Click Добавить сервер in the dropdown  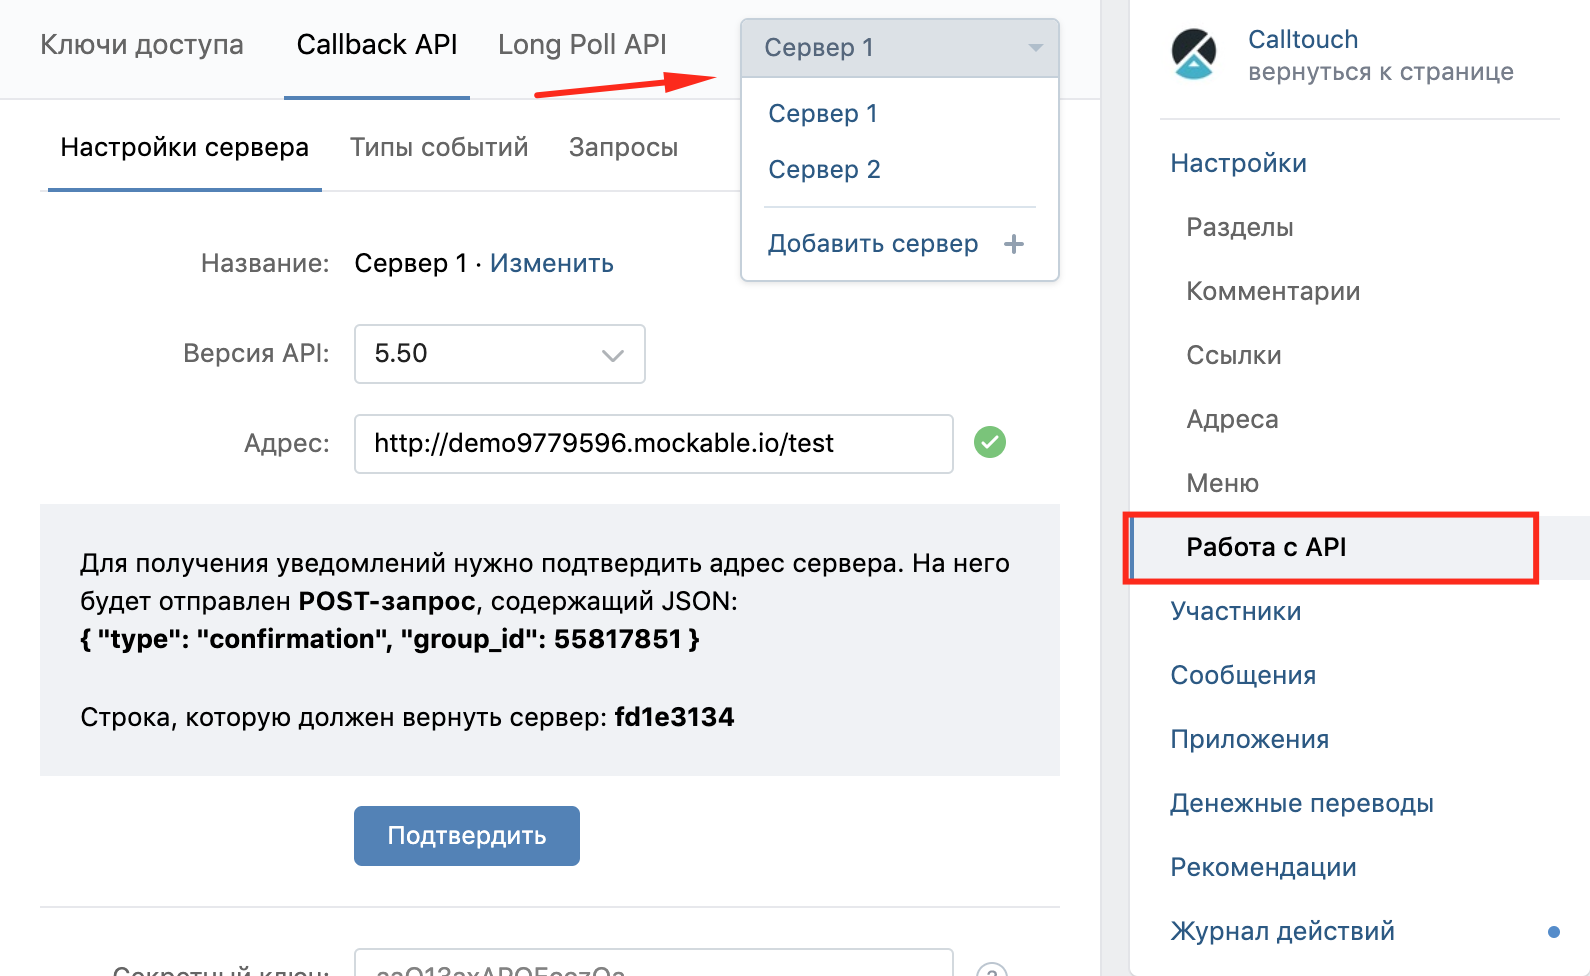(x=873, y=244)
